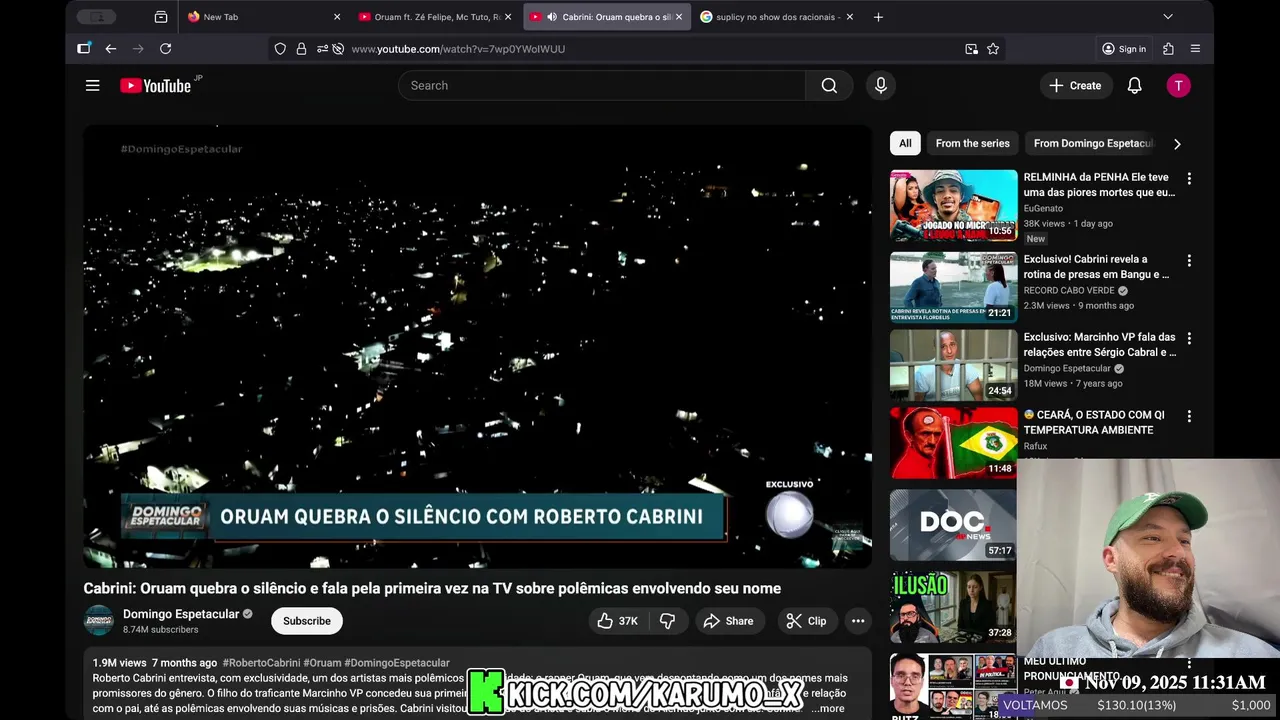The height and width of the screenshot is (720, 1280).
Task: Open the notifications bell
Action: (1135, 86)
